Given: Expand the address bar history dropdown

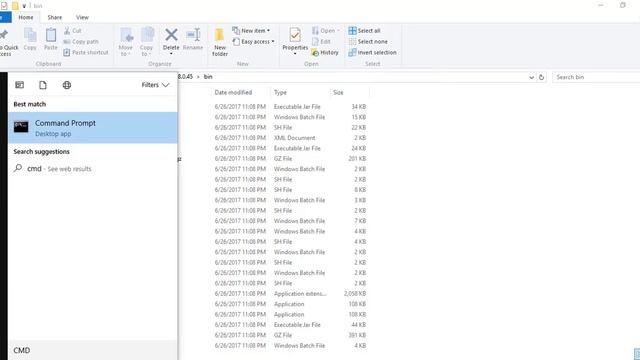Looking at the screenshot, I should [531, 77].
